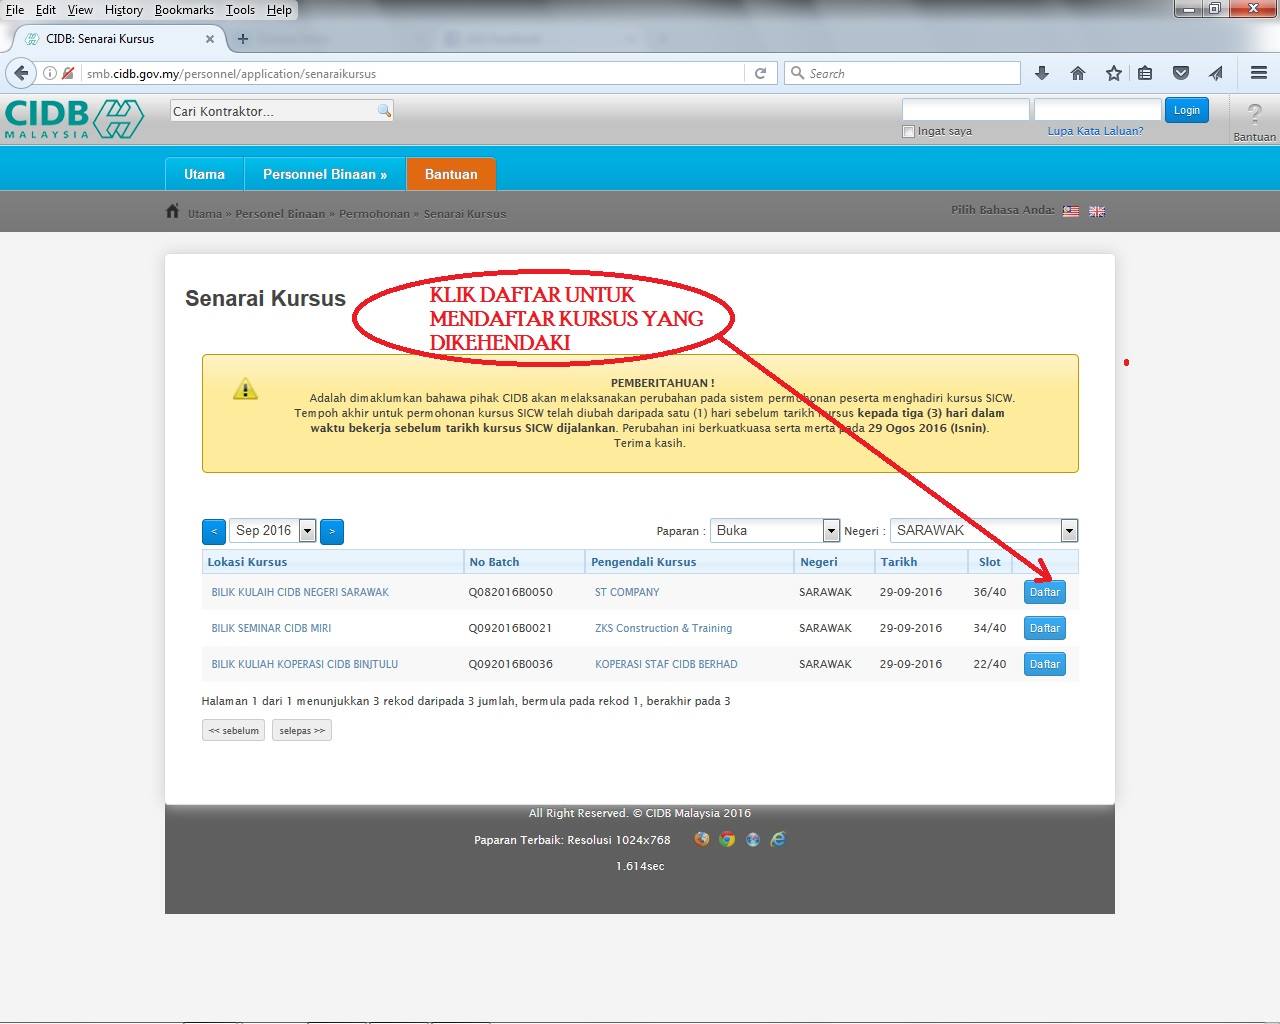The height and width of the screenshot is (1024, 1280).
Task: Sort the table by the Tarikh column header
Action: point(898,562)
